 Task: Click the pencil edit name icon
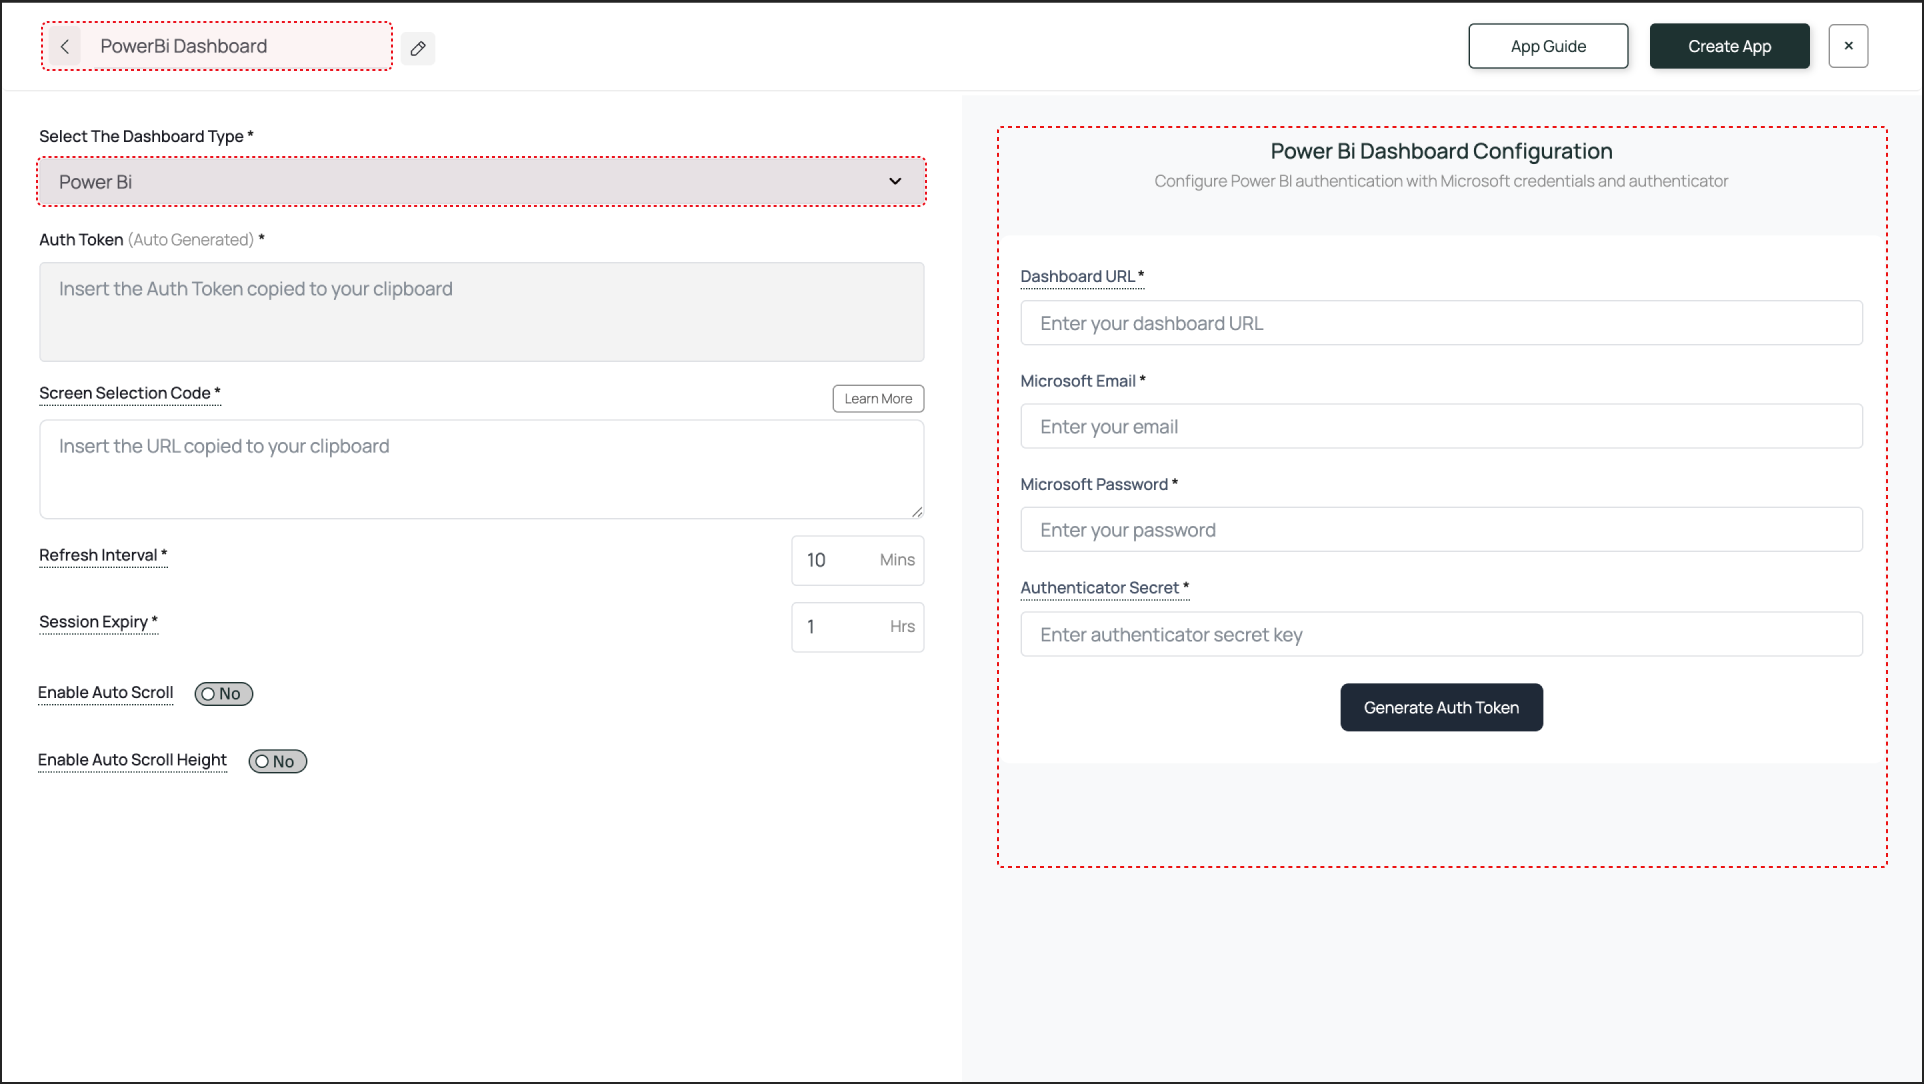418,48
